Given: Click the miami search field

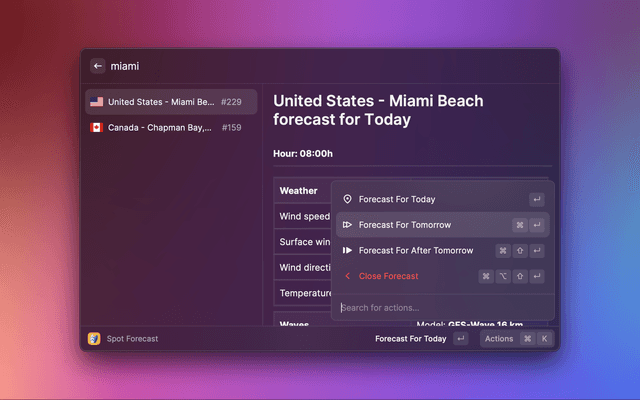Looking at the screenshot, I should coord(300,66).
